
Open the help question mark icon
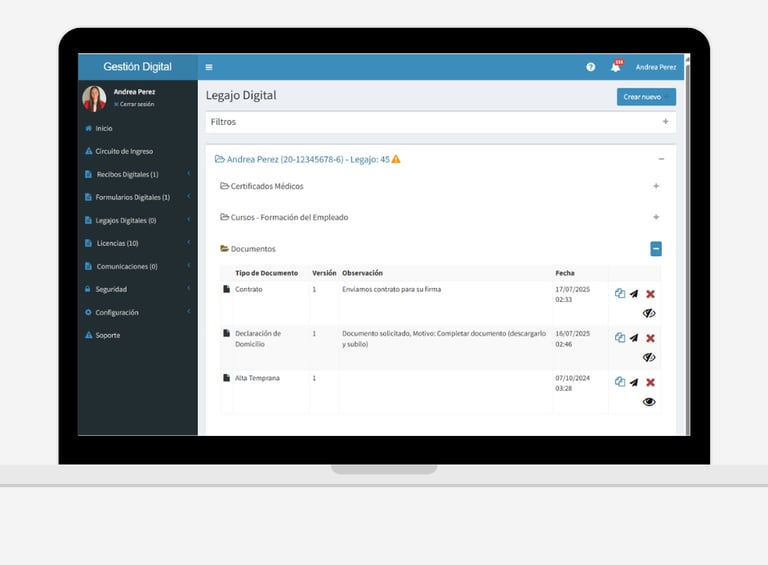click(591, 67)
